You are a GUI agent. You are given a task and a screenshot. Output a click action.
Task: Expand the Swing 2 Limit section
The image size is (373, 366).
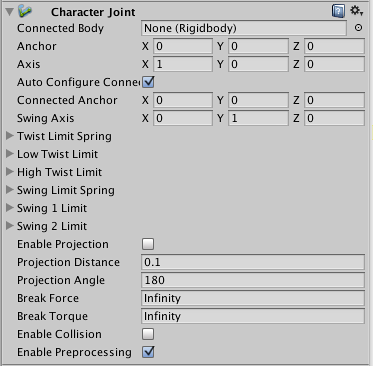pos(10,226)
